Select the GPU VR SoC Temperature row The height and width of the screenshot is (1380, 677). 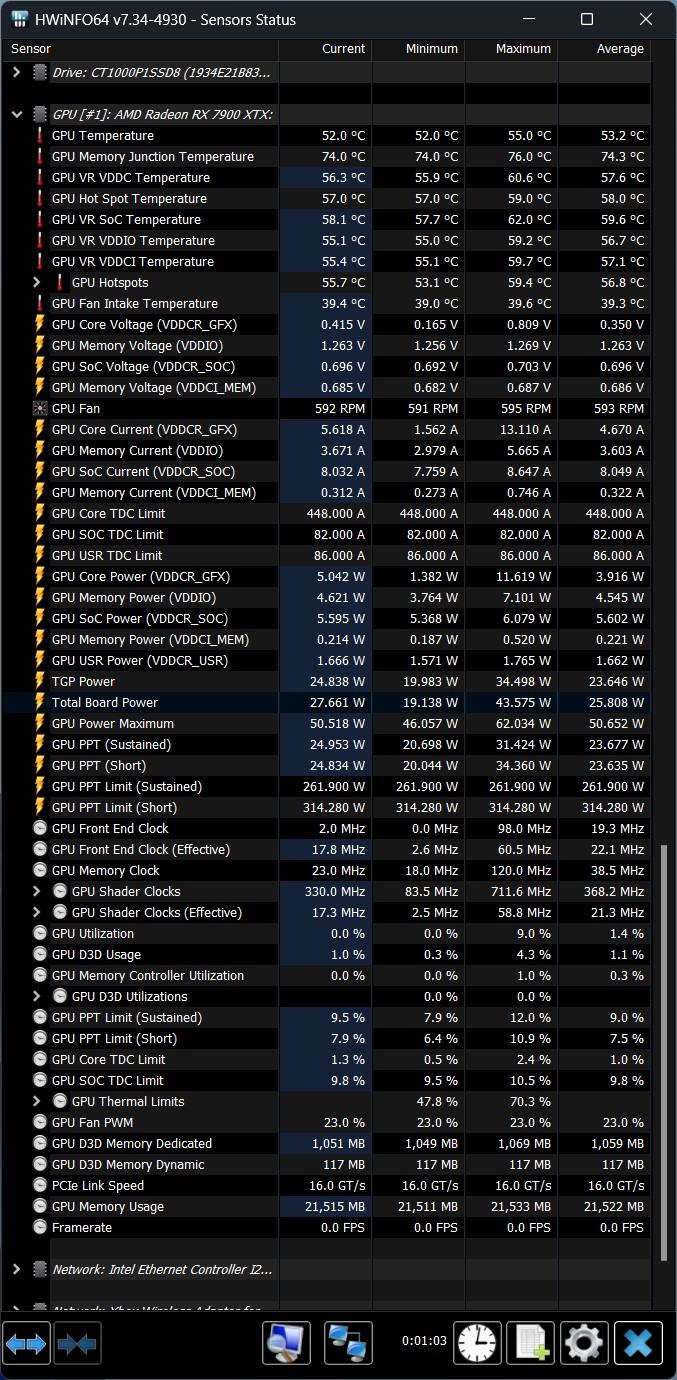(326, 219)
